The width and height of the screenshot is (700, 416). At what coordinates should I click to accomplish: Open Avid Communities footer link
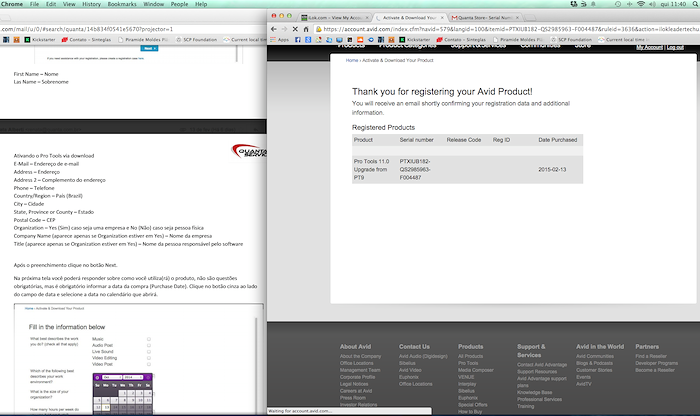(x=595, y=356)
